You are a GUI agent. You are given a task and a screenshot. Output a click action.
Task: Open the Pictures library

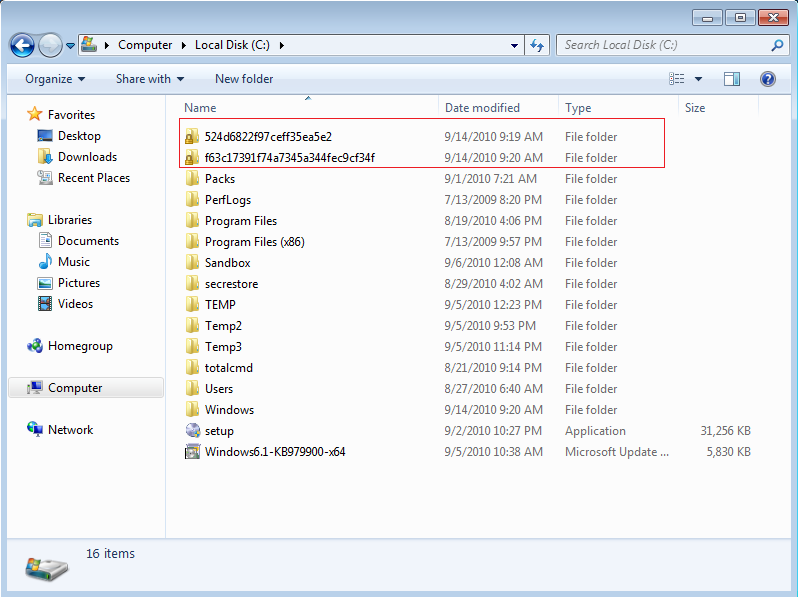point(79,282)
